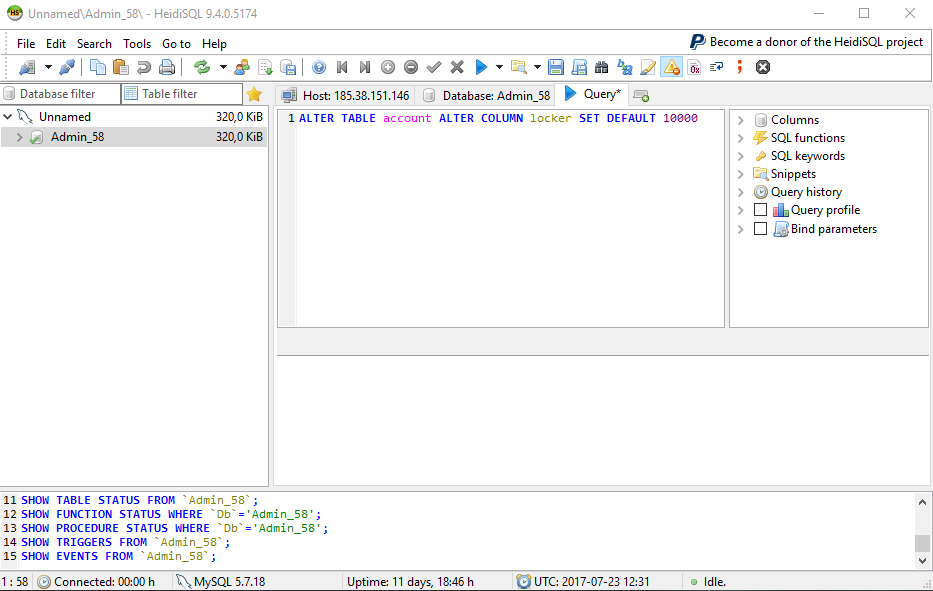933x591 pixels.
Task: Open the SQL file folder dropdown arrow
Action: 537,67
